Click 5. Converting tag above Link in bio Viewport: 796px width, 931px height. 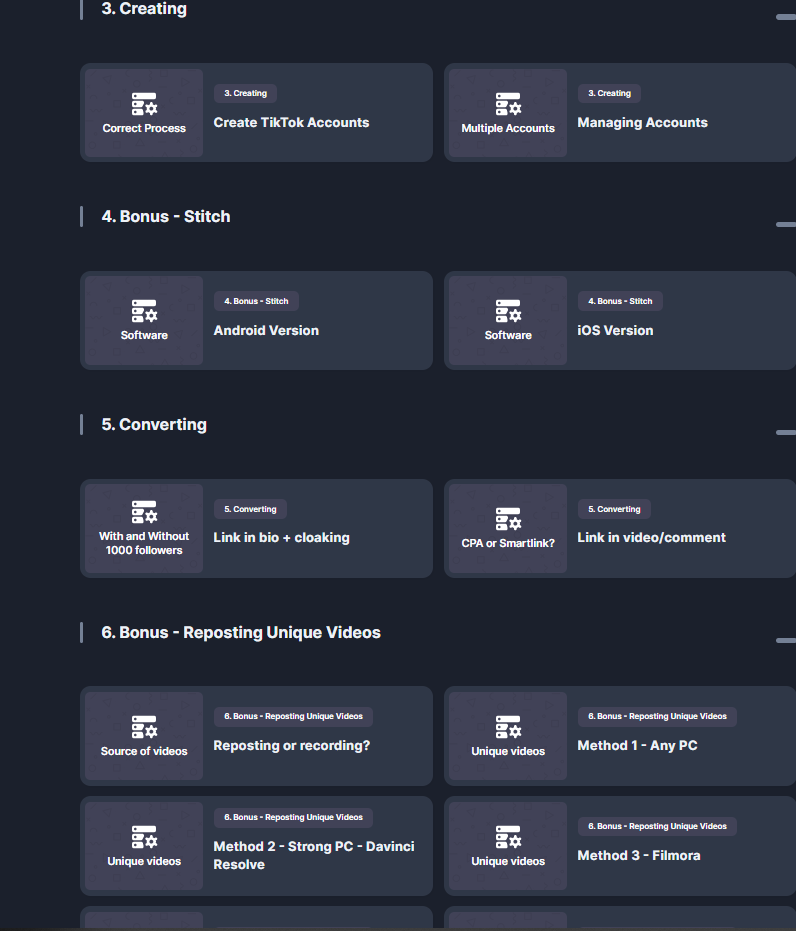coord(250,509)
